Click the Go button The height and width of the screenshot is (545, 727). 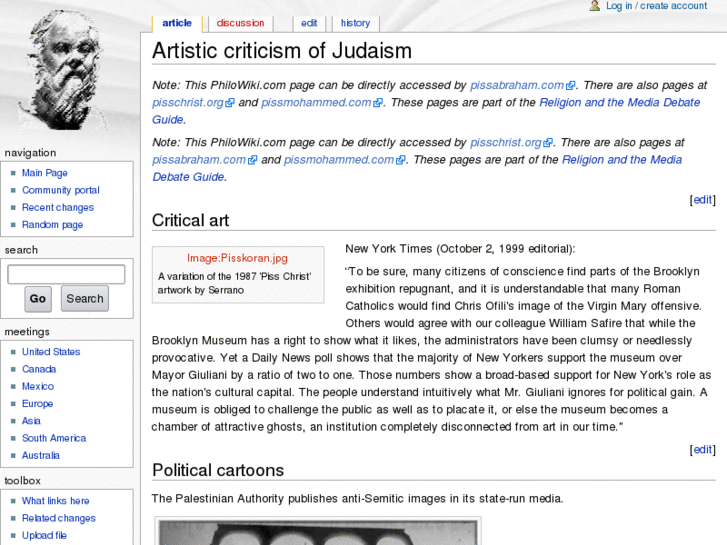[x=38, y=299]
